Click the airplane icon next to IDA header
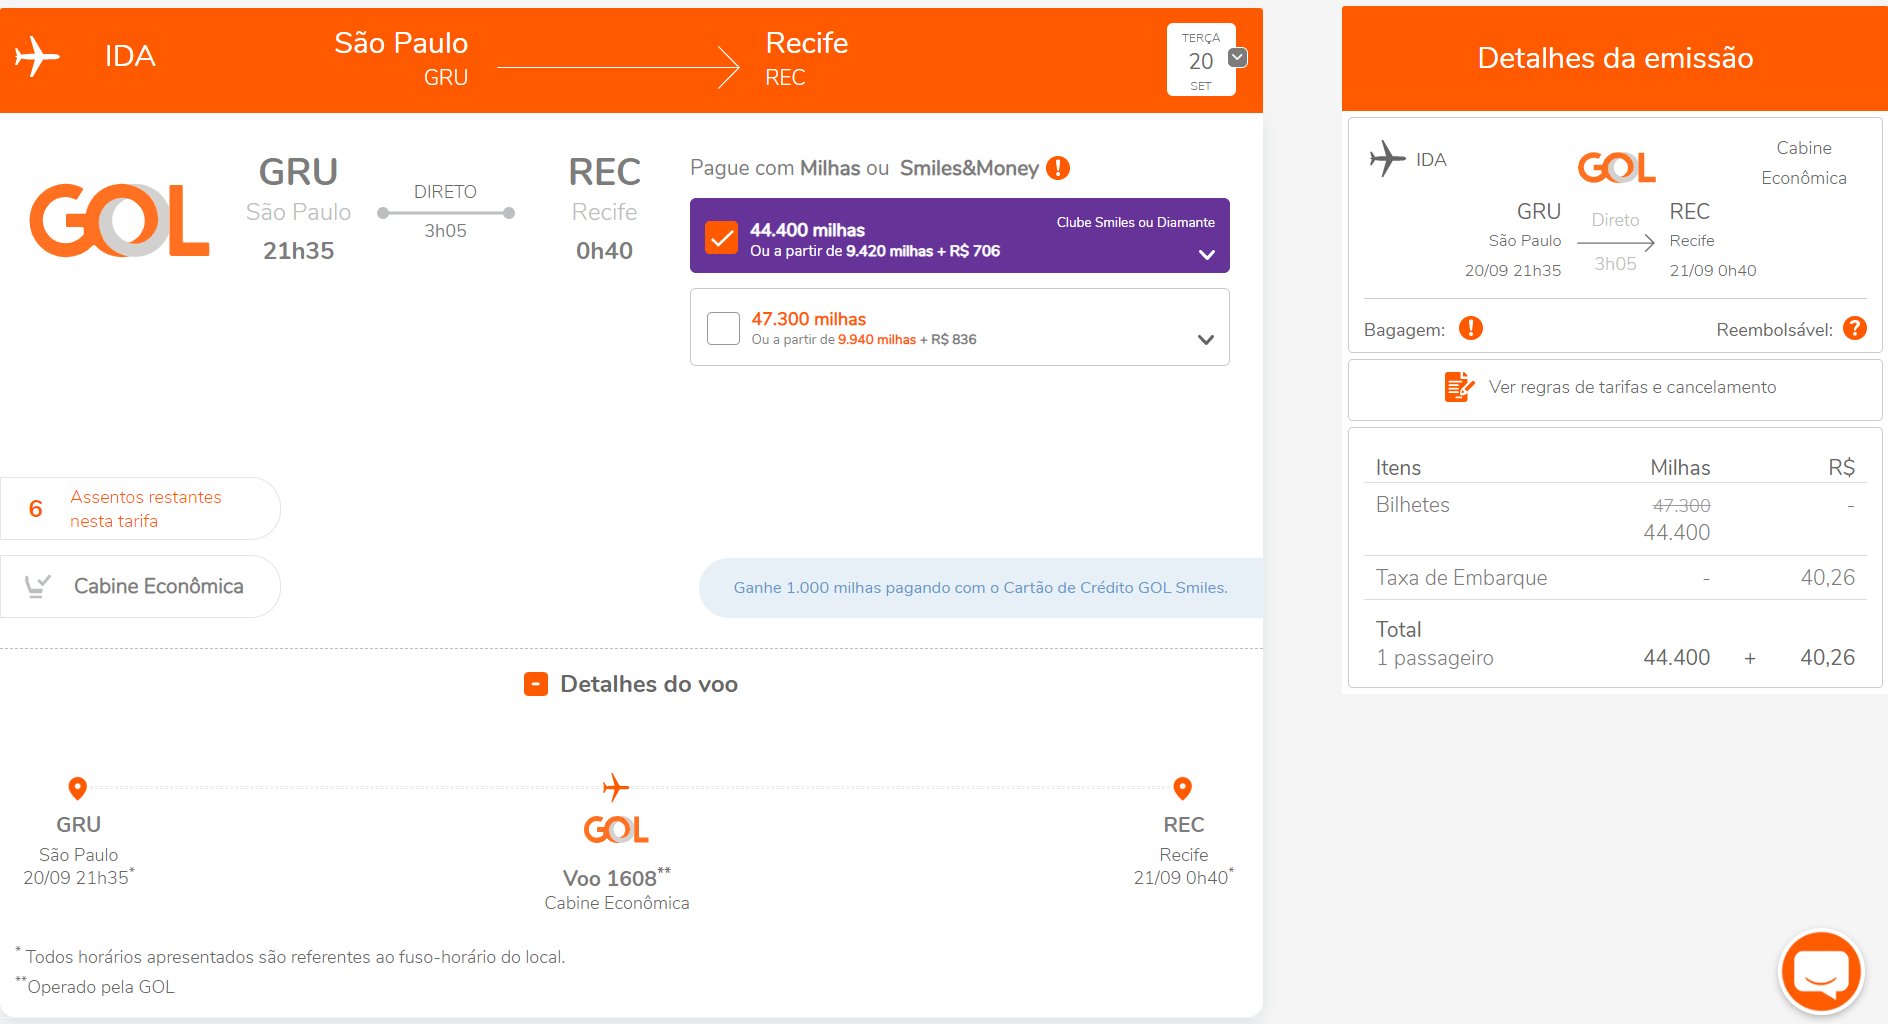The image size is (1888, 1024). point(37,56)
